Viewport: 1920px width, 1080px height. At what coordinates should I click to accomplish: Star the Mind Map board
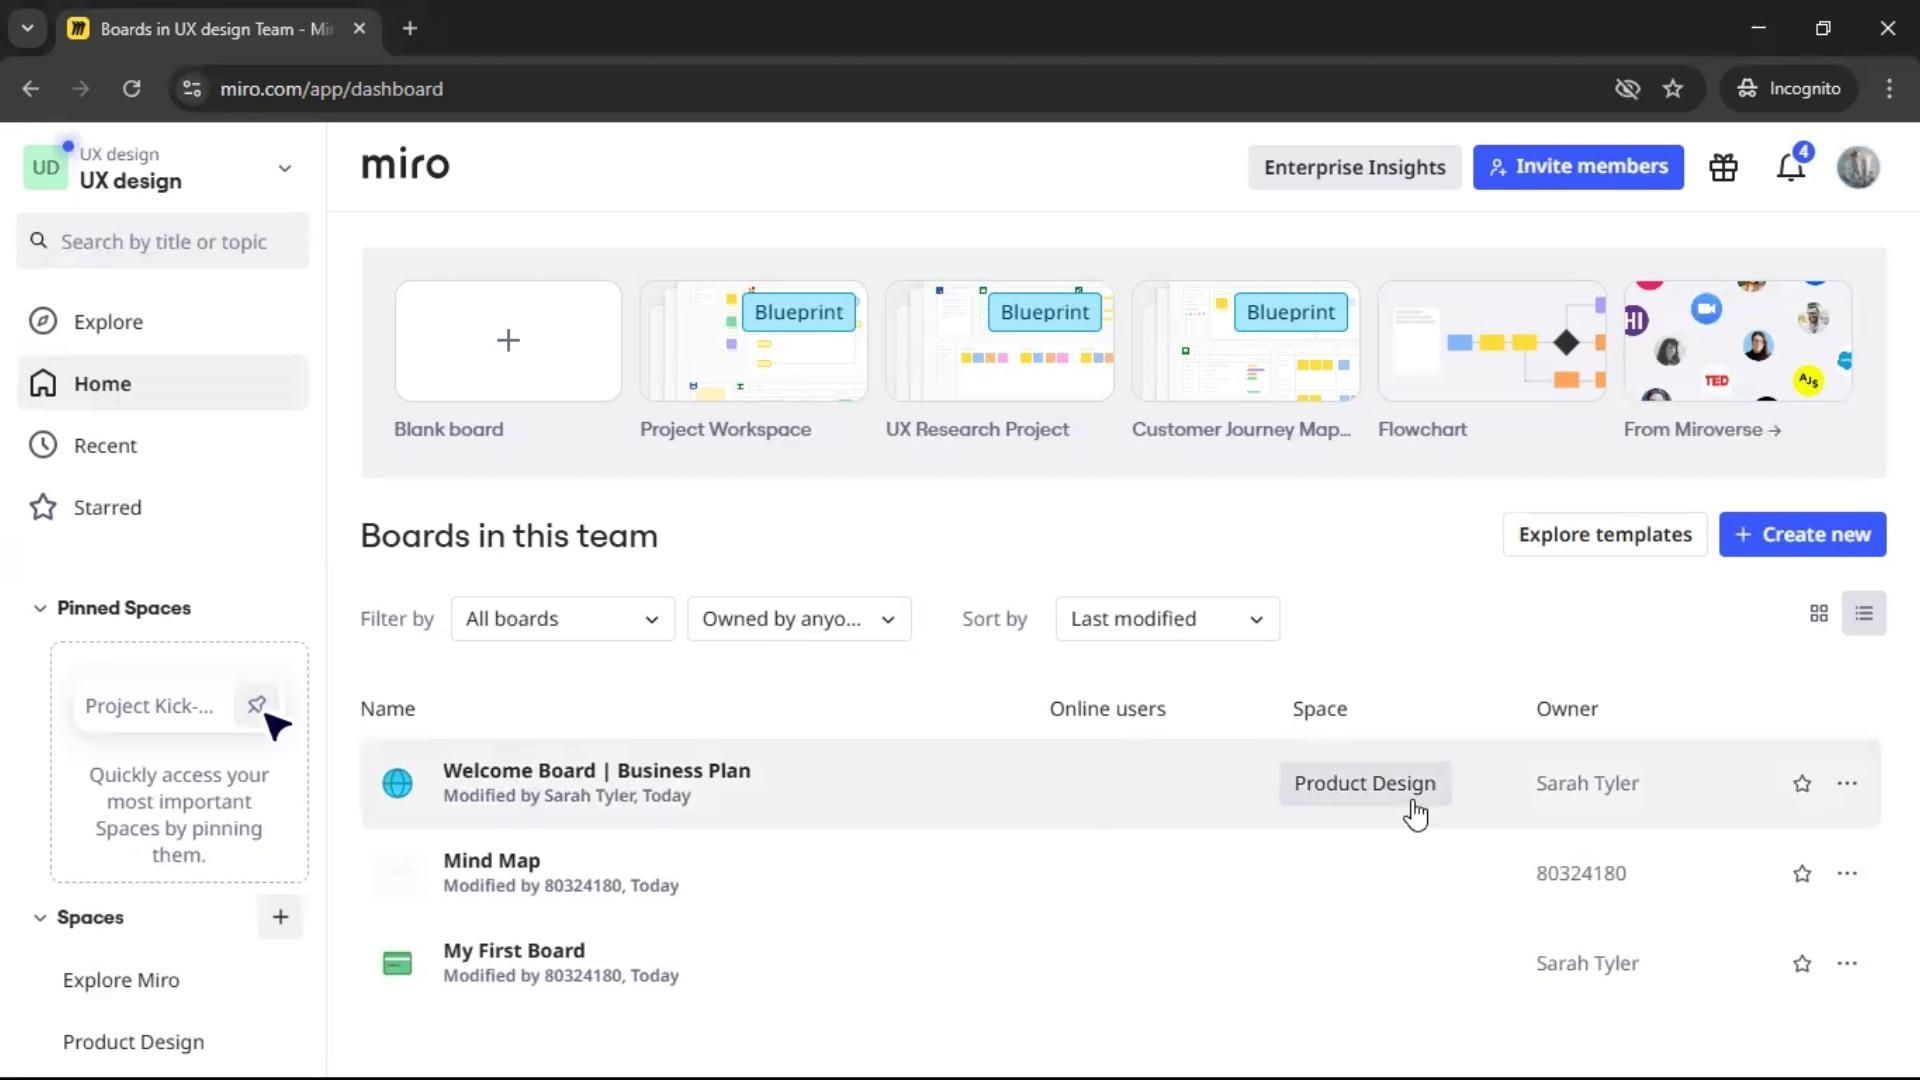point(1802,874)
